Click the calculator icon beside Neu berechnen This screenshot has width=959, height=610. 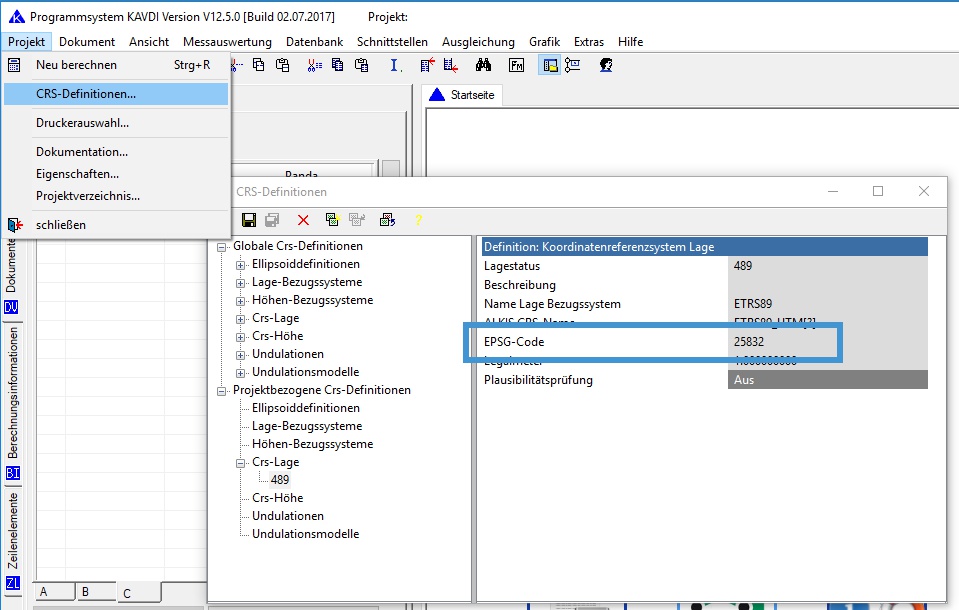(x=14, y=65)
